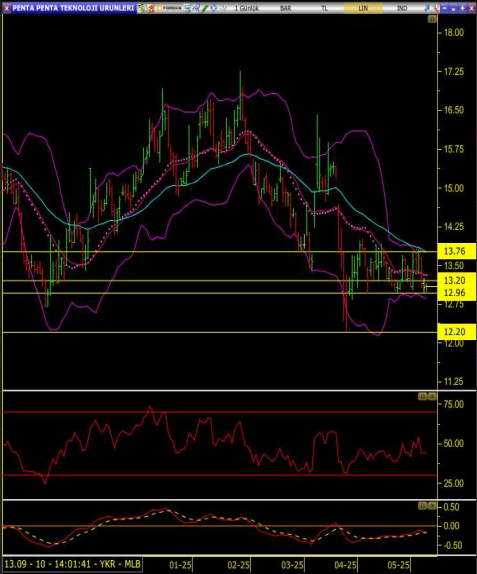Close the MACD indicator panel
Screen dimensions: 477x574
432,506
